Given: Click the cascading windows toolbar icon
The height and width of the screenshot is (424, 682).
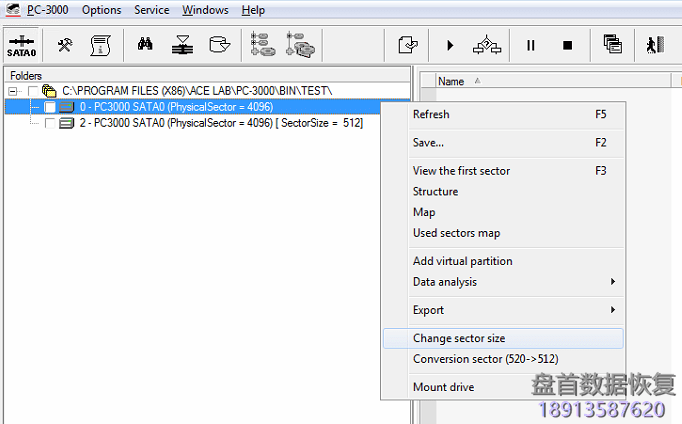Looking at the screenshot, I should 612,45.
